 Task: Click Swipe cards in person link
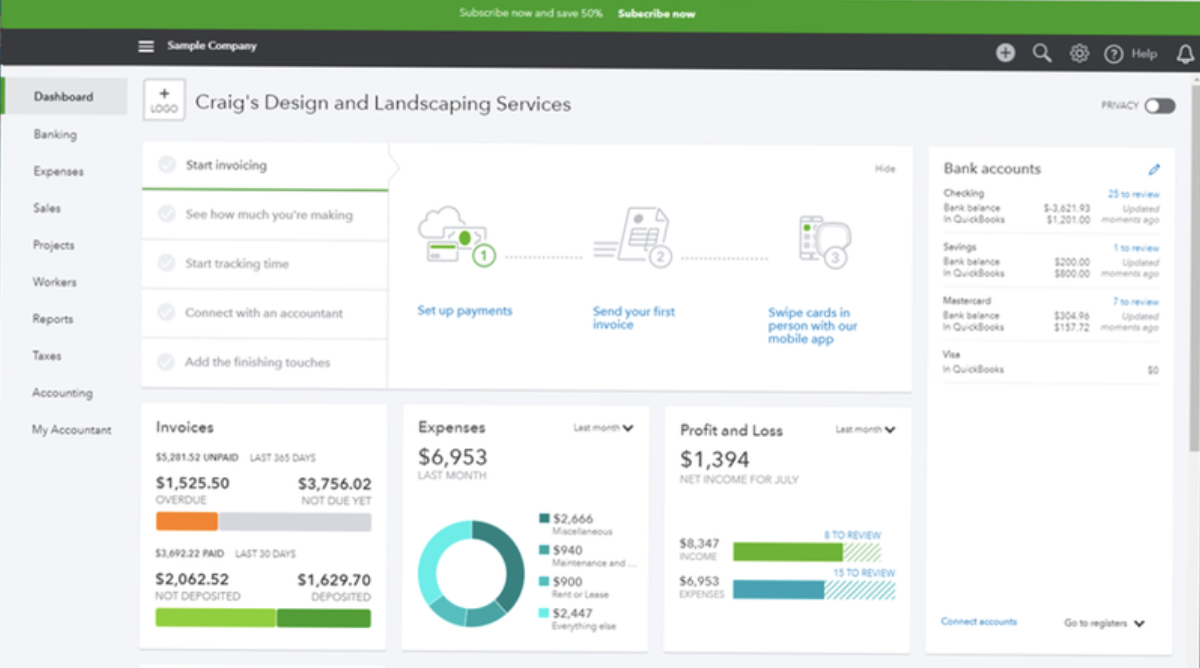coord(813,326)
